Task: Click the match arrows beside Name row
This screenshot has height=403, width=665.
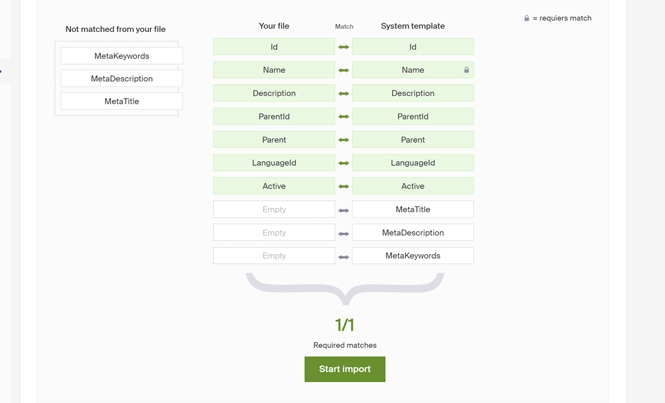Action: pyautogui.click(x=344, y=70)
